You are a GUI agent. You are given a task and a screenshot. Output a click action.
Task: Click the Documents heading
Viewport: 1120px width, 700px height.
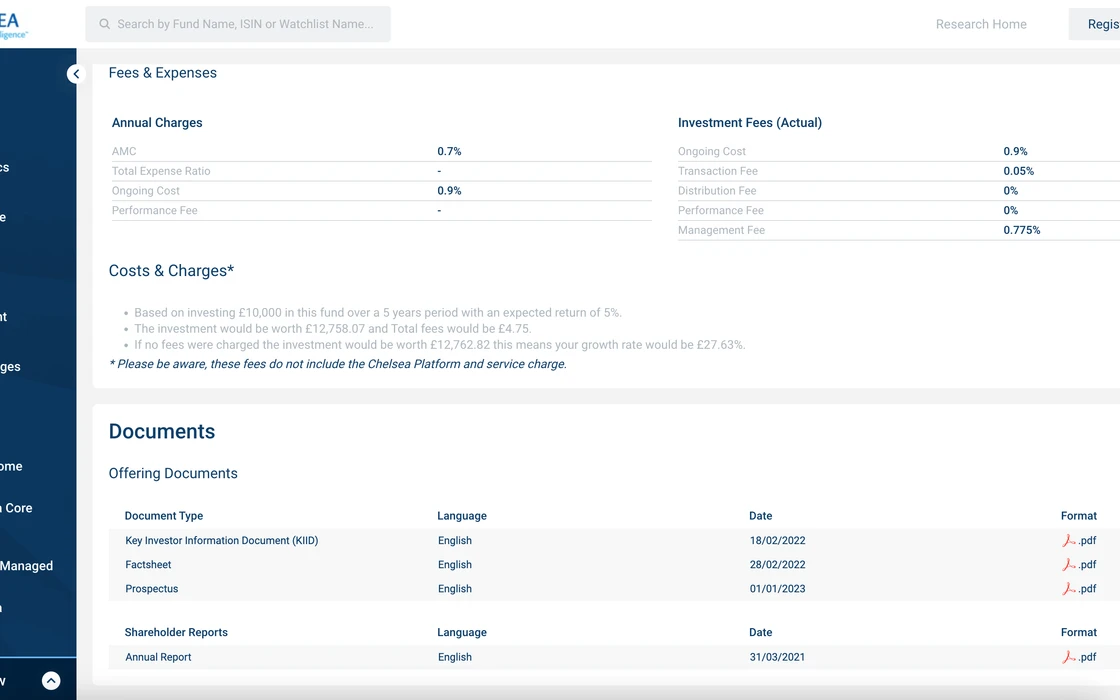point(161,431)
